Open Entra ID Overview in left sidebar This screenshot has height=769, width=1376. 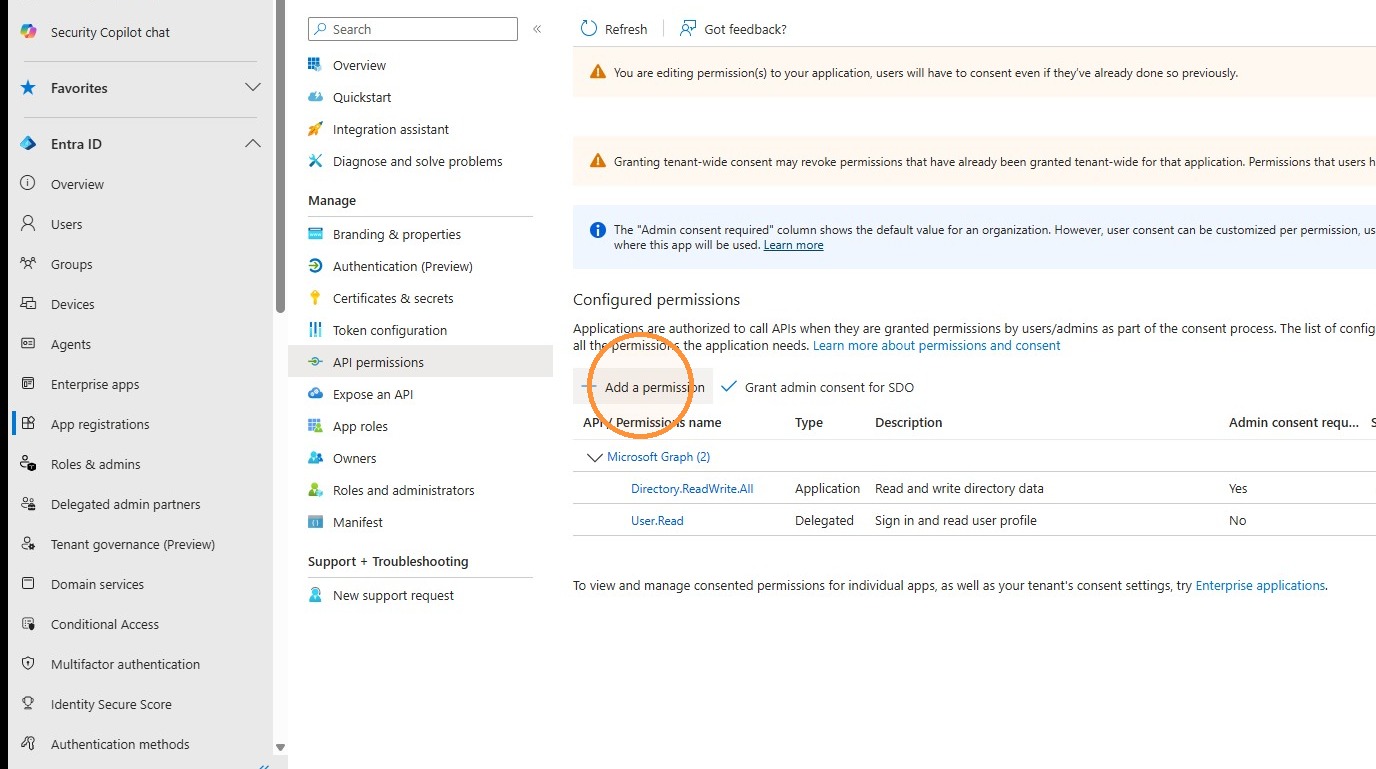77,184
